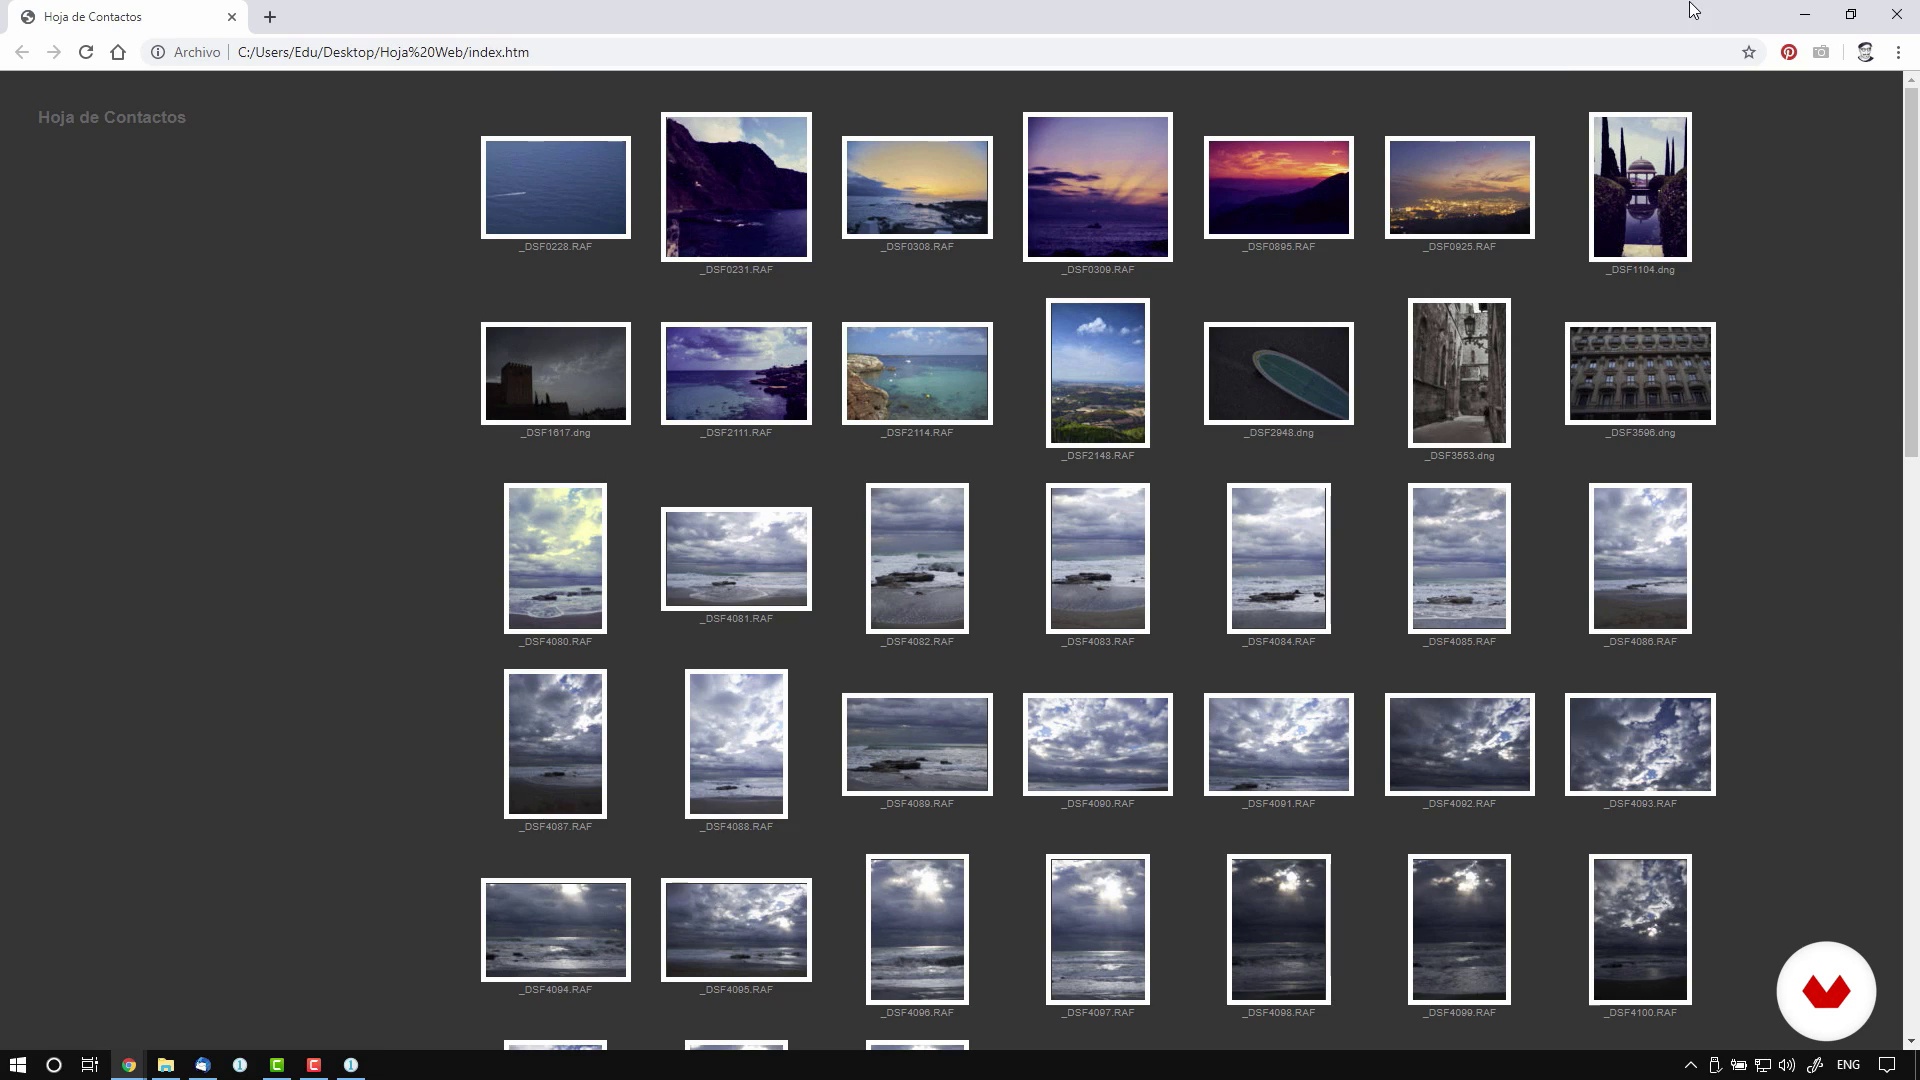Open Task View on taskbar
The height and width of the screenshot is (1080, 1920).
tap(90, 1065)
